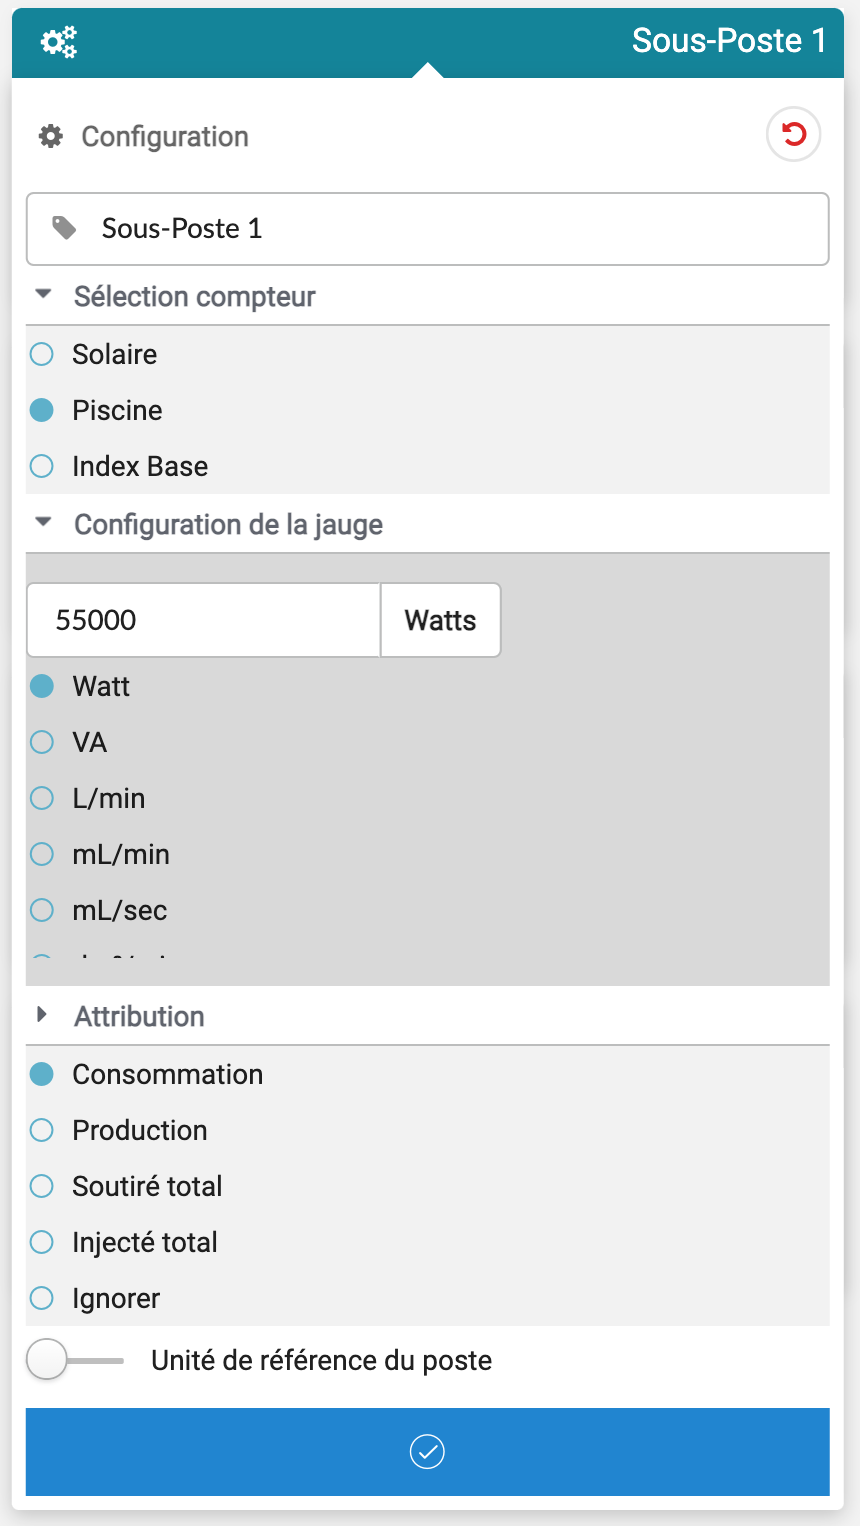Click the gears icon in the header
Image resolution: width=860 pixels, height=1526 pixels.
coord(58,42)
